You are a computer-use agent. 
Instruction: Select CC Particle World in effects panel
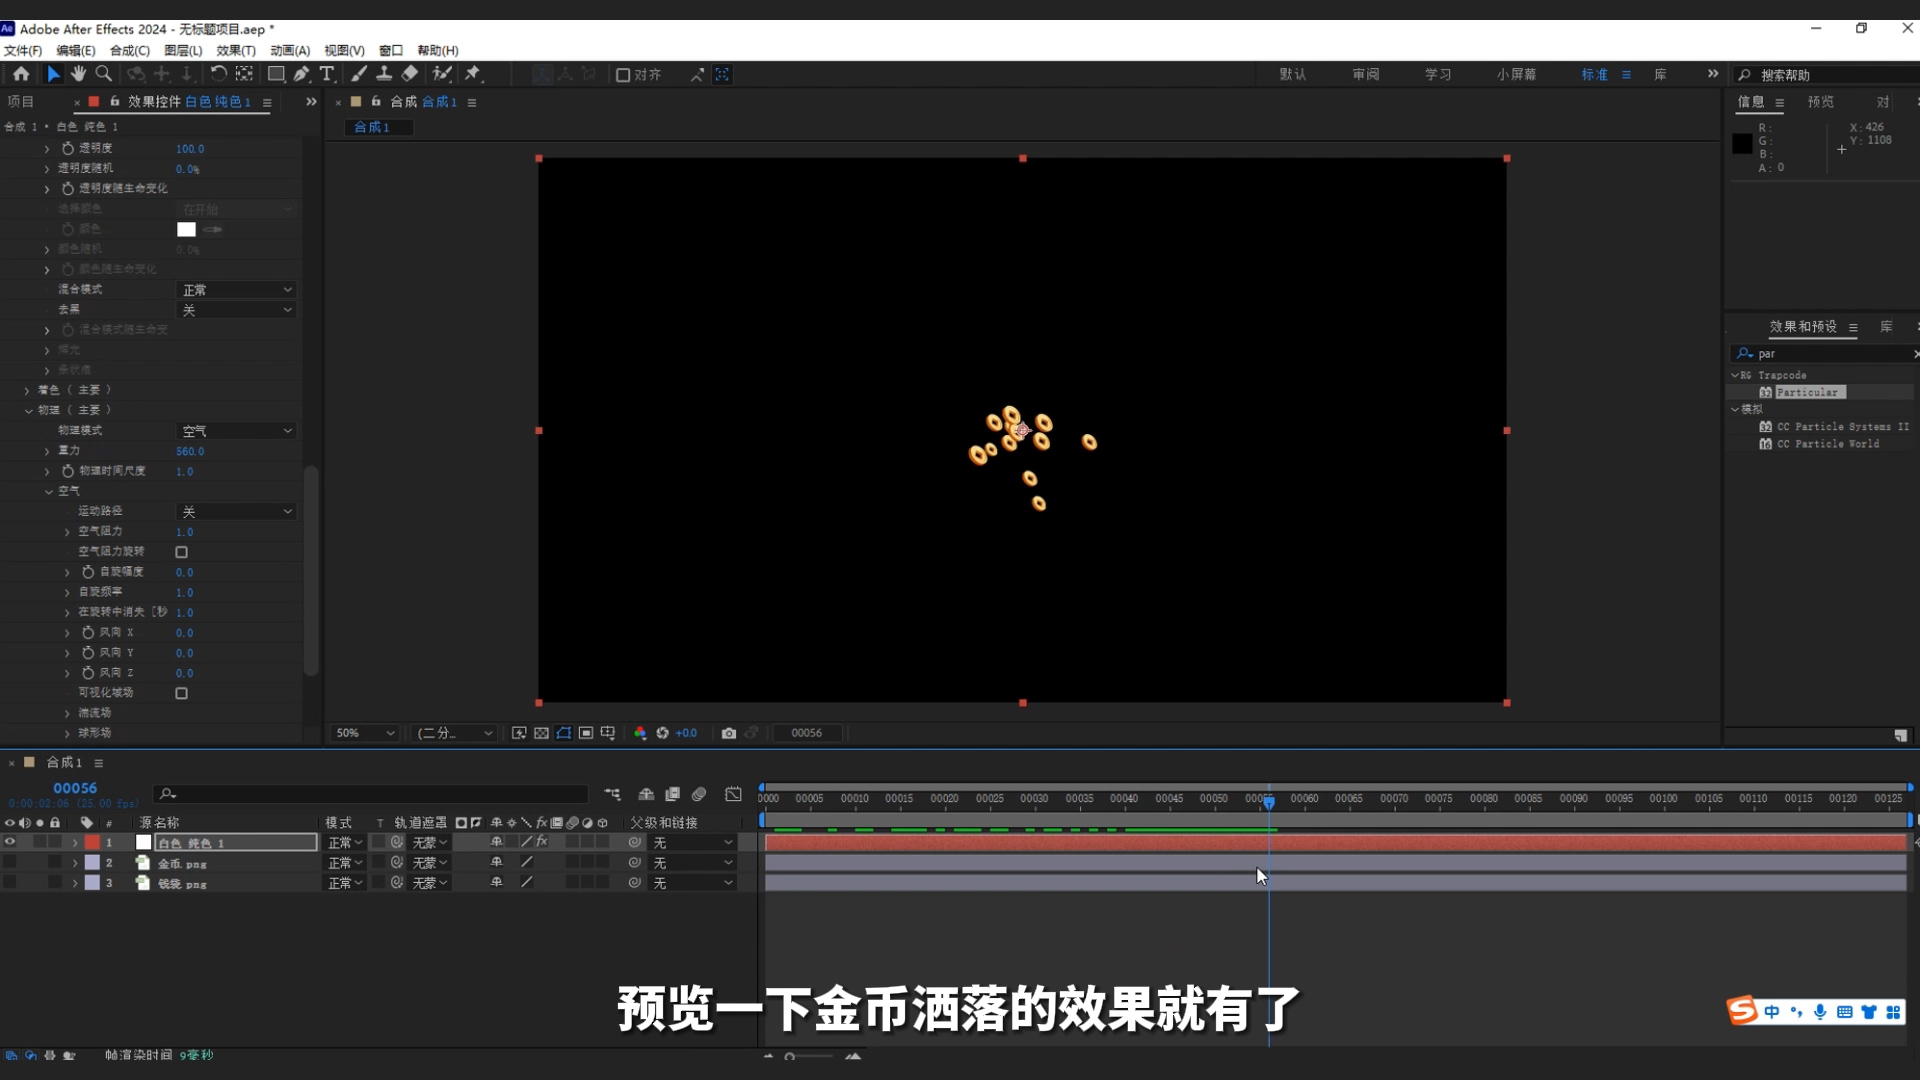[x=1828, y=444]
